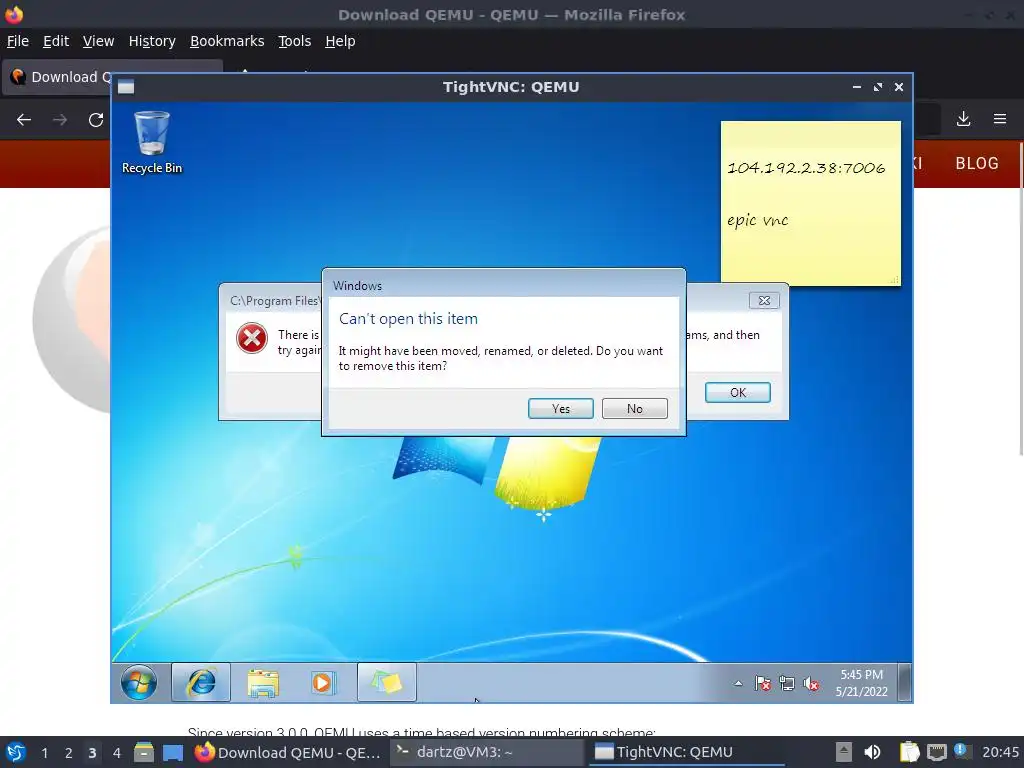Reload the Firefox page
The image size is (1024, 768).
coord(96,120)
